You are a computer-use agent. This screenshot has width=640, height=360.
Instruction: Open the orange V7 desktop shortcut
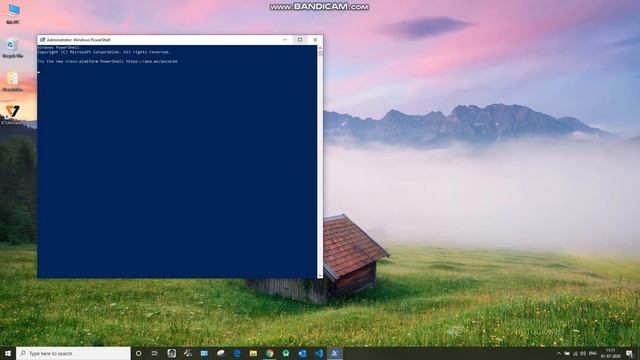pos(12,114)
